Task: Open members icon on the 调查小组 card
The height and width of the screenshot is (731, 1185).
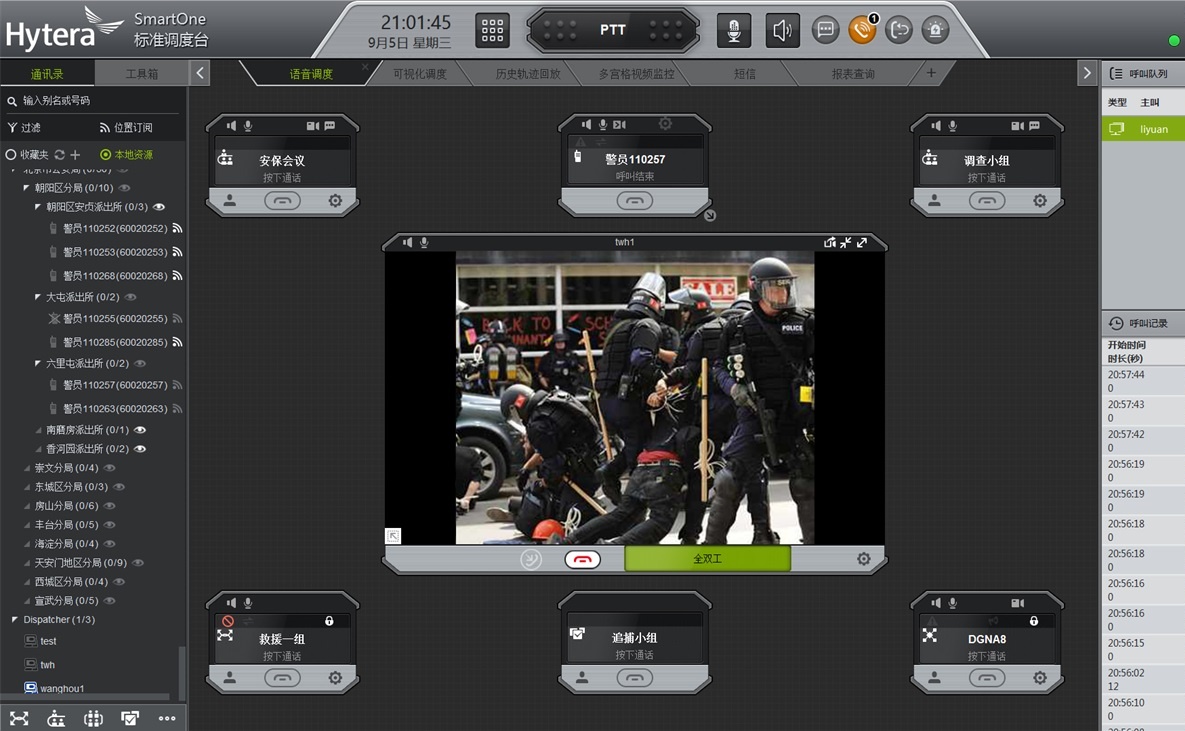Action: click(935, 200)
